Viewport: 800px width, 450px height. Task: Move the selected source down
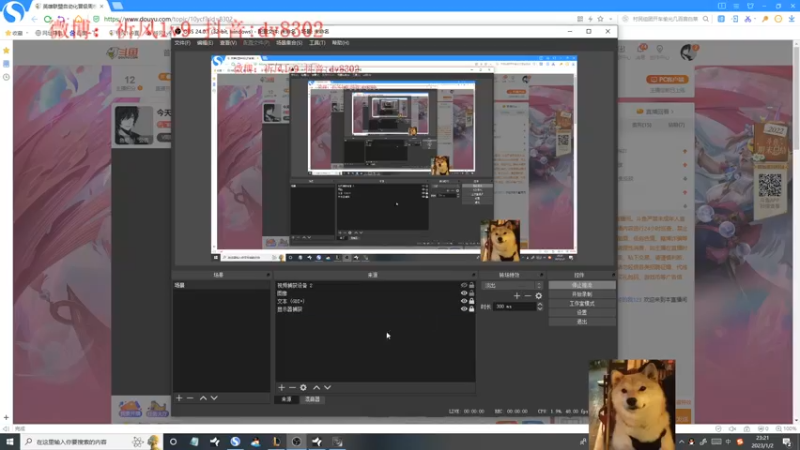coord(328,388)
